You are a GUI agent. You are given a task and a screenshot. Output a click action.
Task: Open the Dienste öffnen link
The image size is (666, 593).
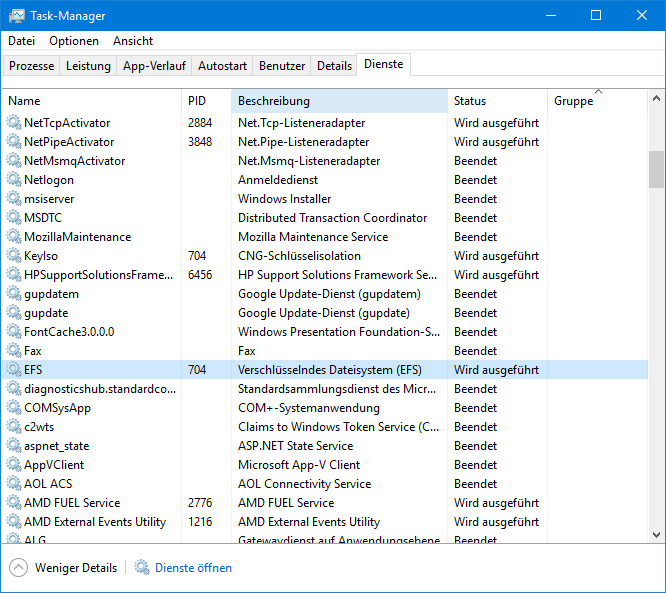coord(193,568)
